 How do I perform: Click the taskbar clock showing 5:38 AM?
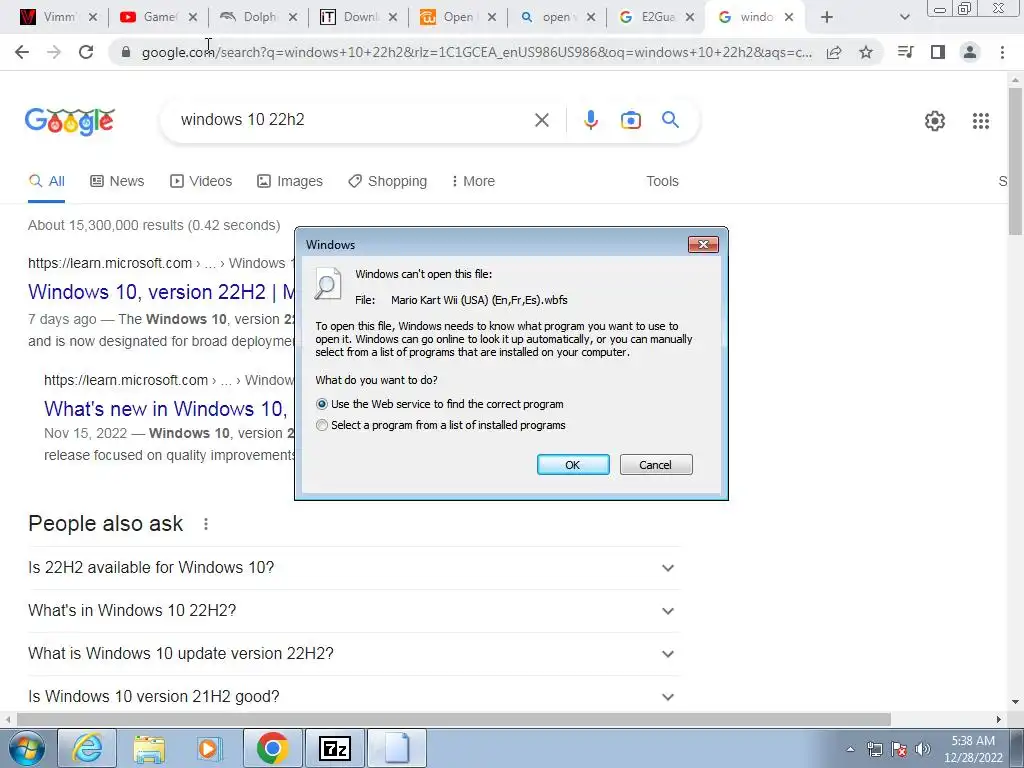[x=973, y=749]
